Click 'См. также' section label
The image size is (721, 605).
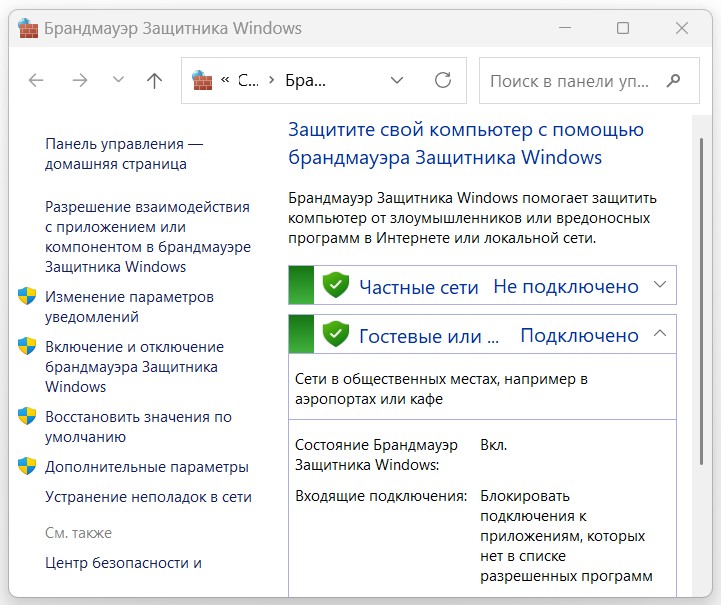79,533
